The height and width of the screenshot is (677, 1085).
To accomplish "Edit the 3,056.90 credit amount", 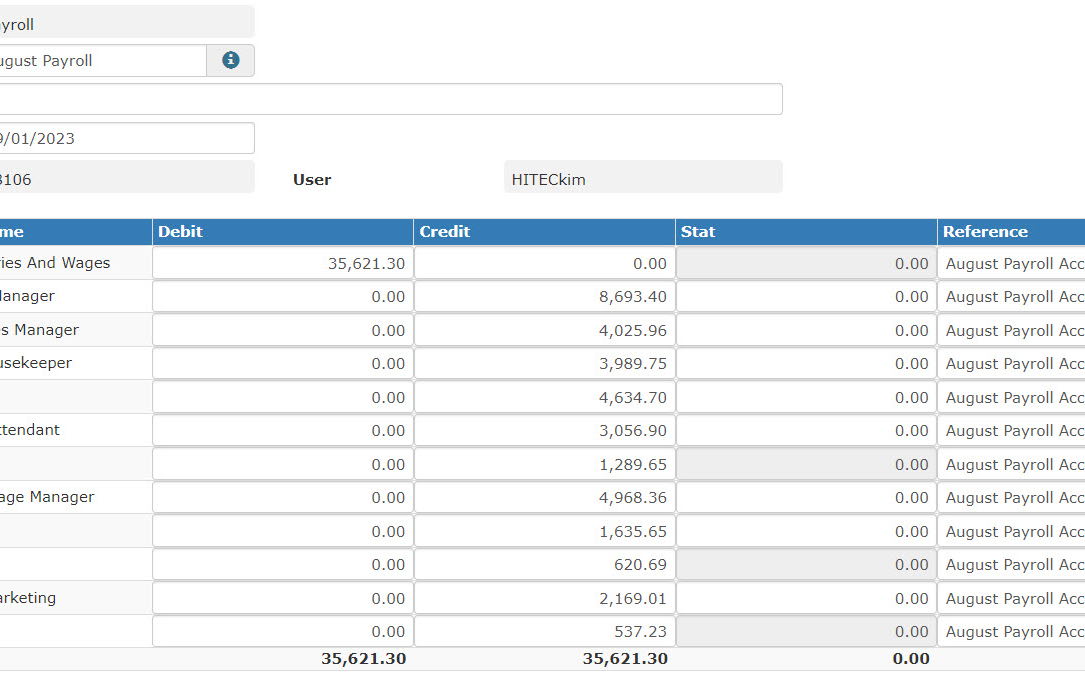I will [544, 431].
